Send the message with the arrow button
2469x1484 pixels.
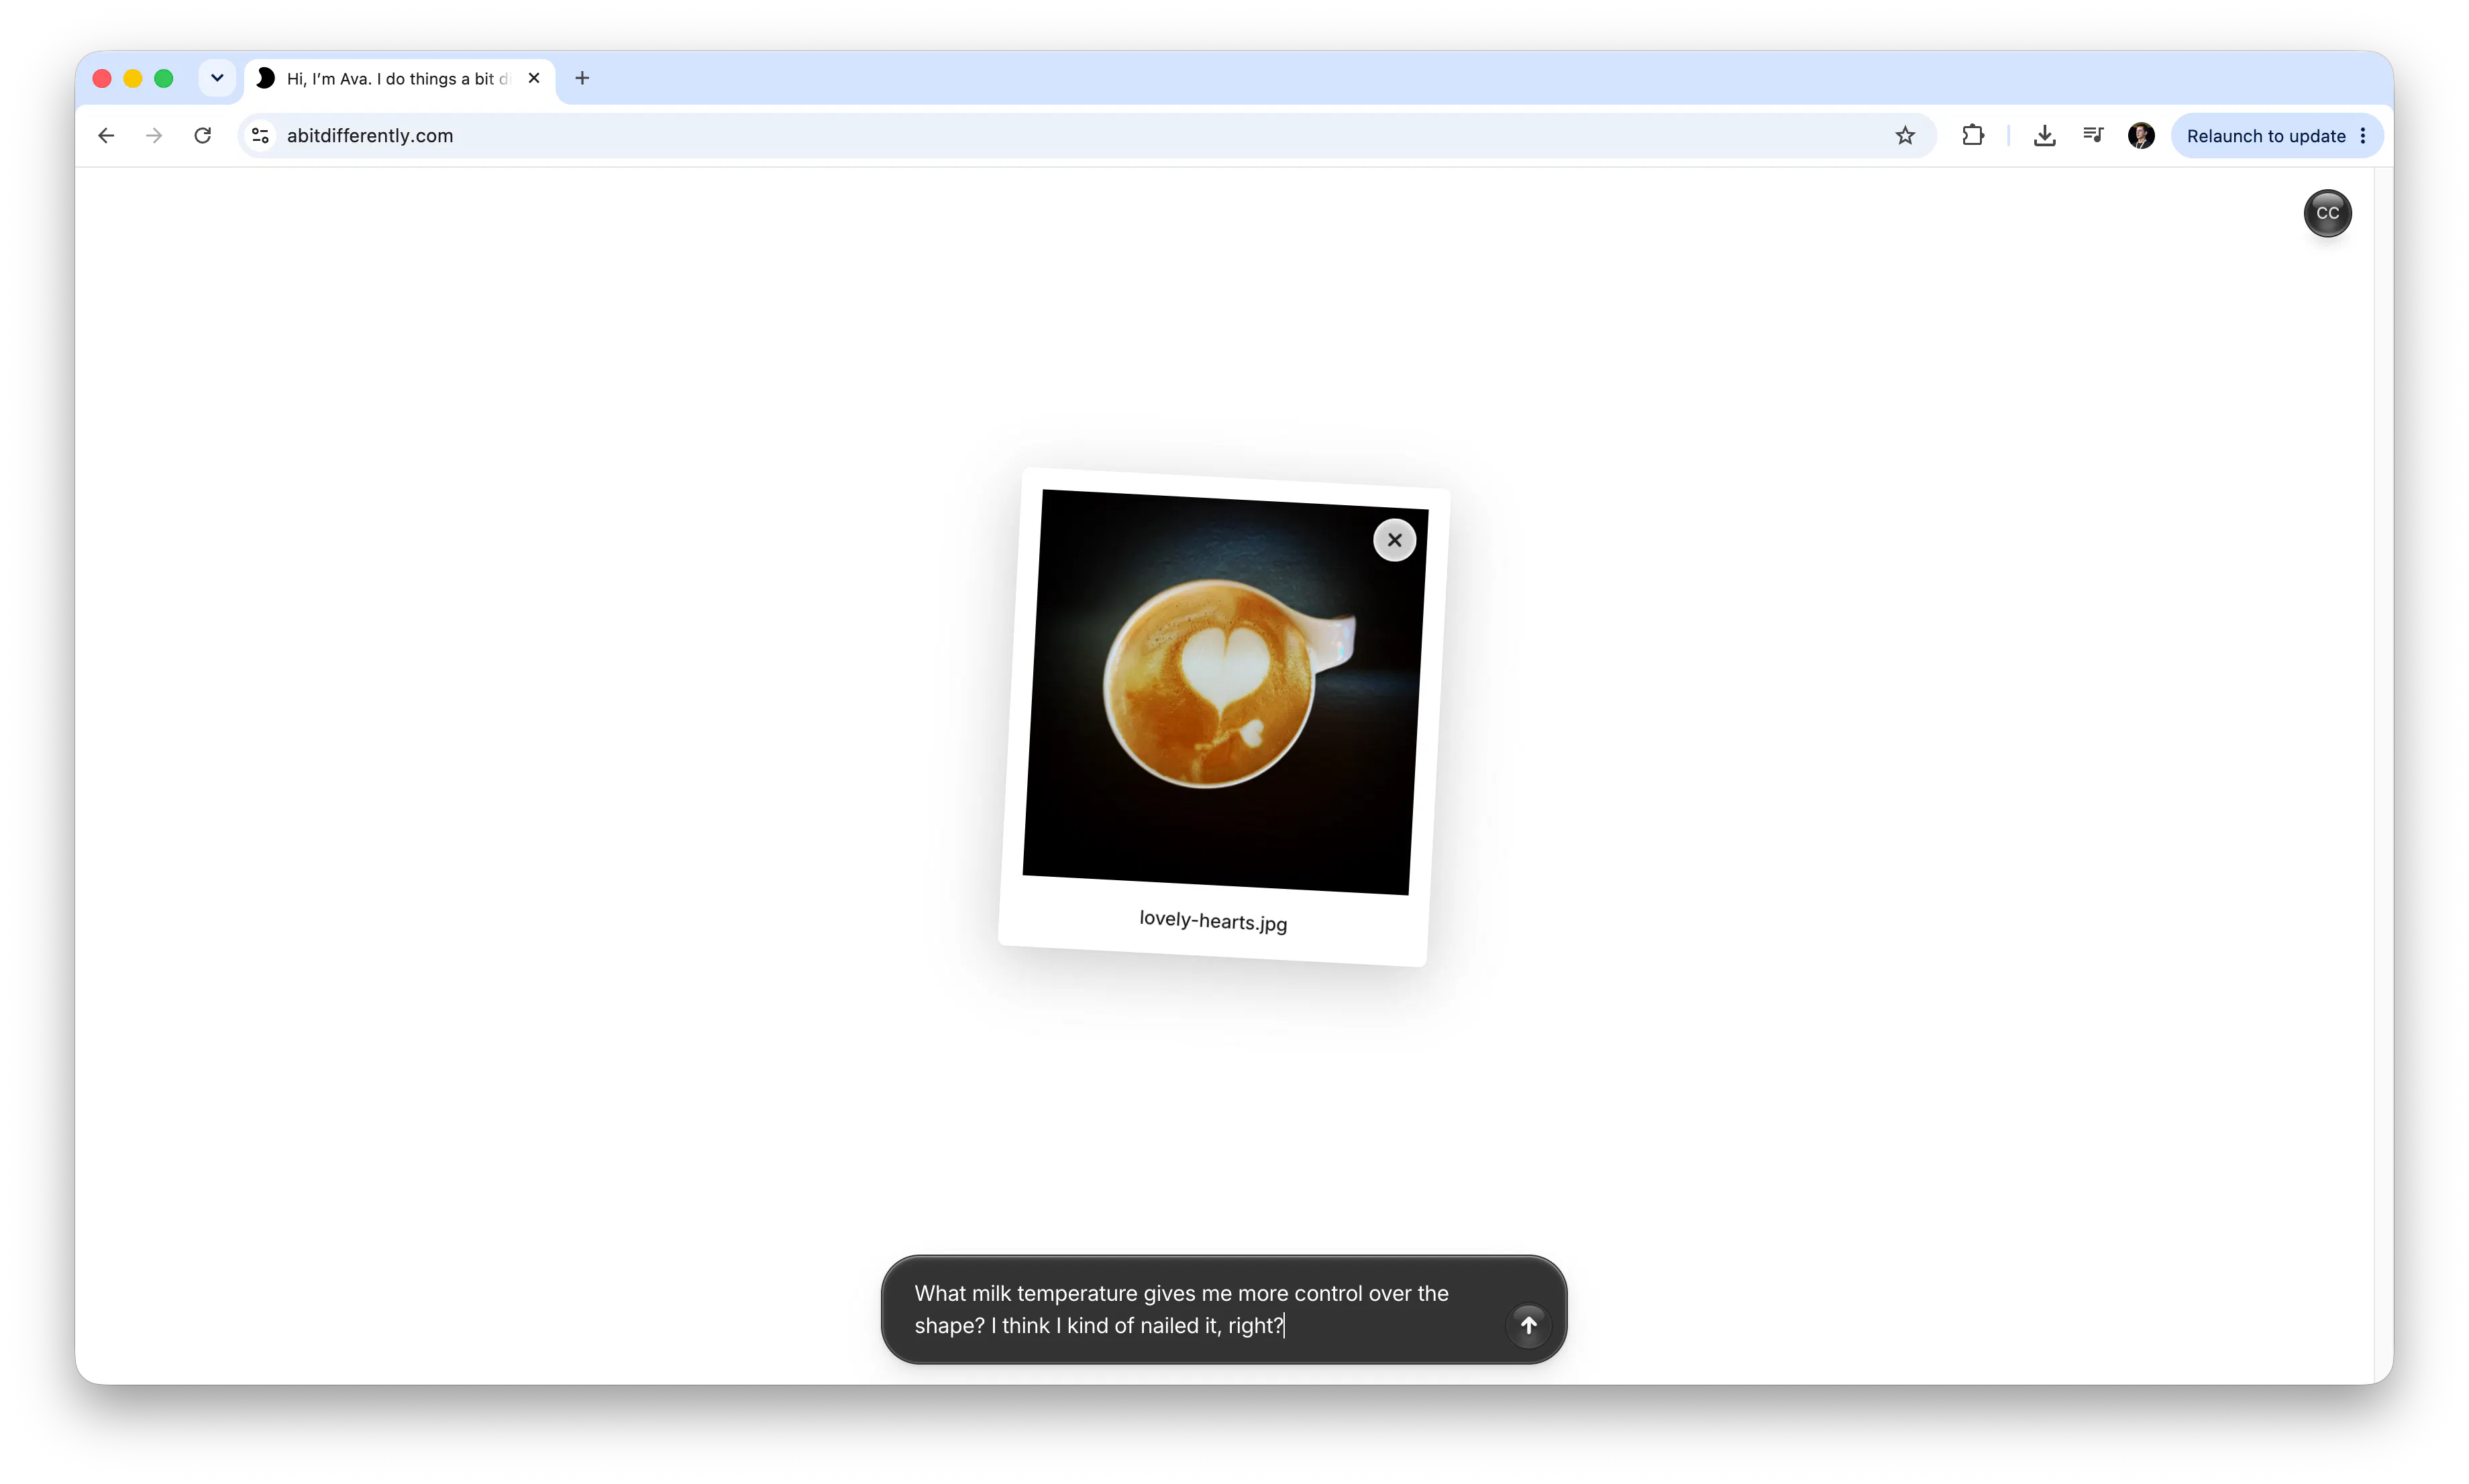(x=1528, y=1325)
